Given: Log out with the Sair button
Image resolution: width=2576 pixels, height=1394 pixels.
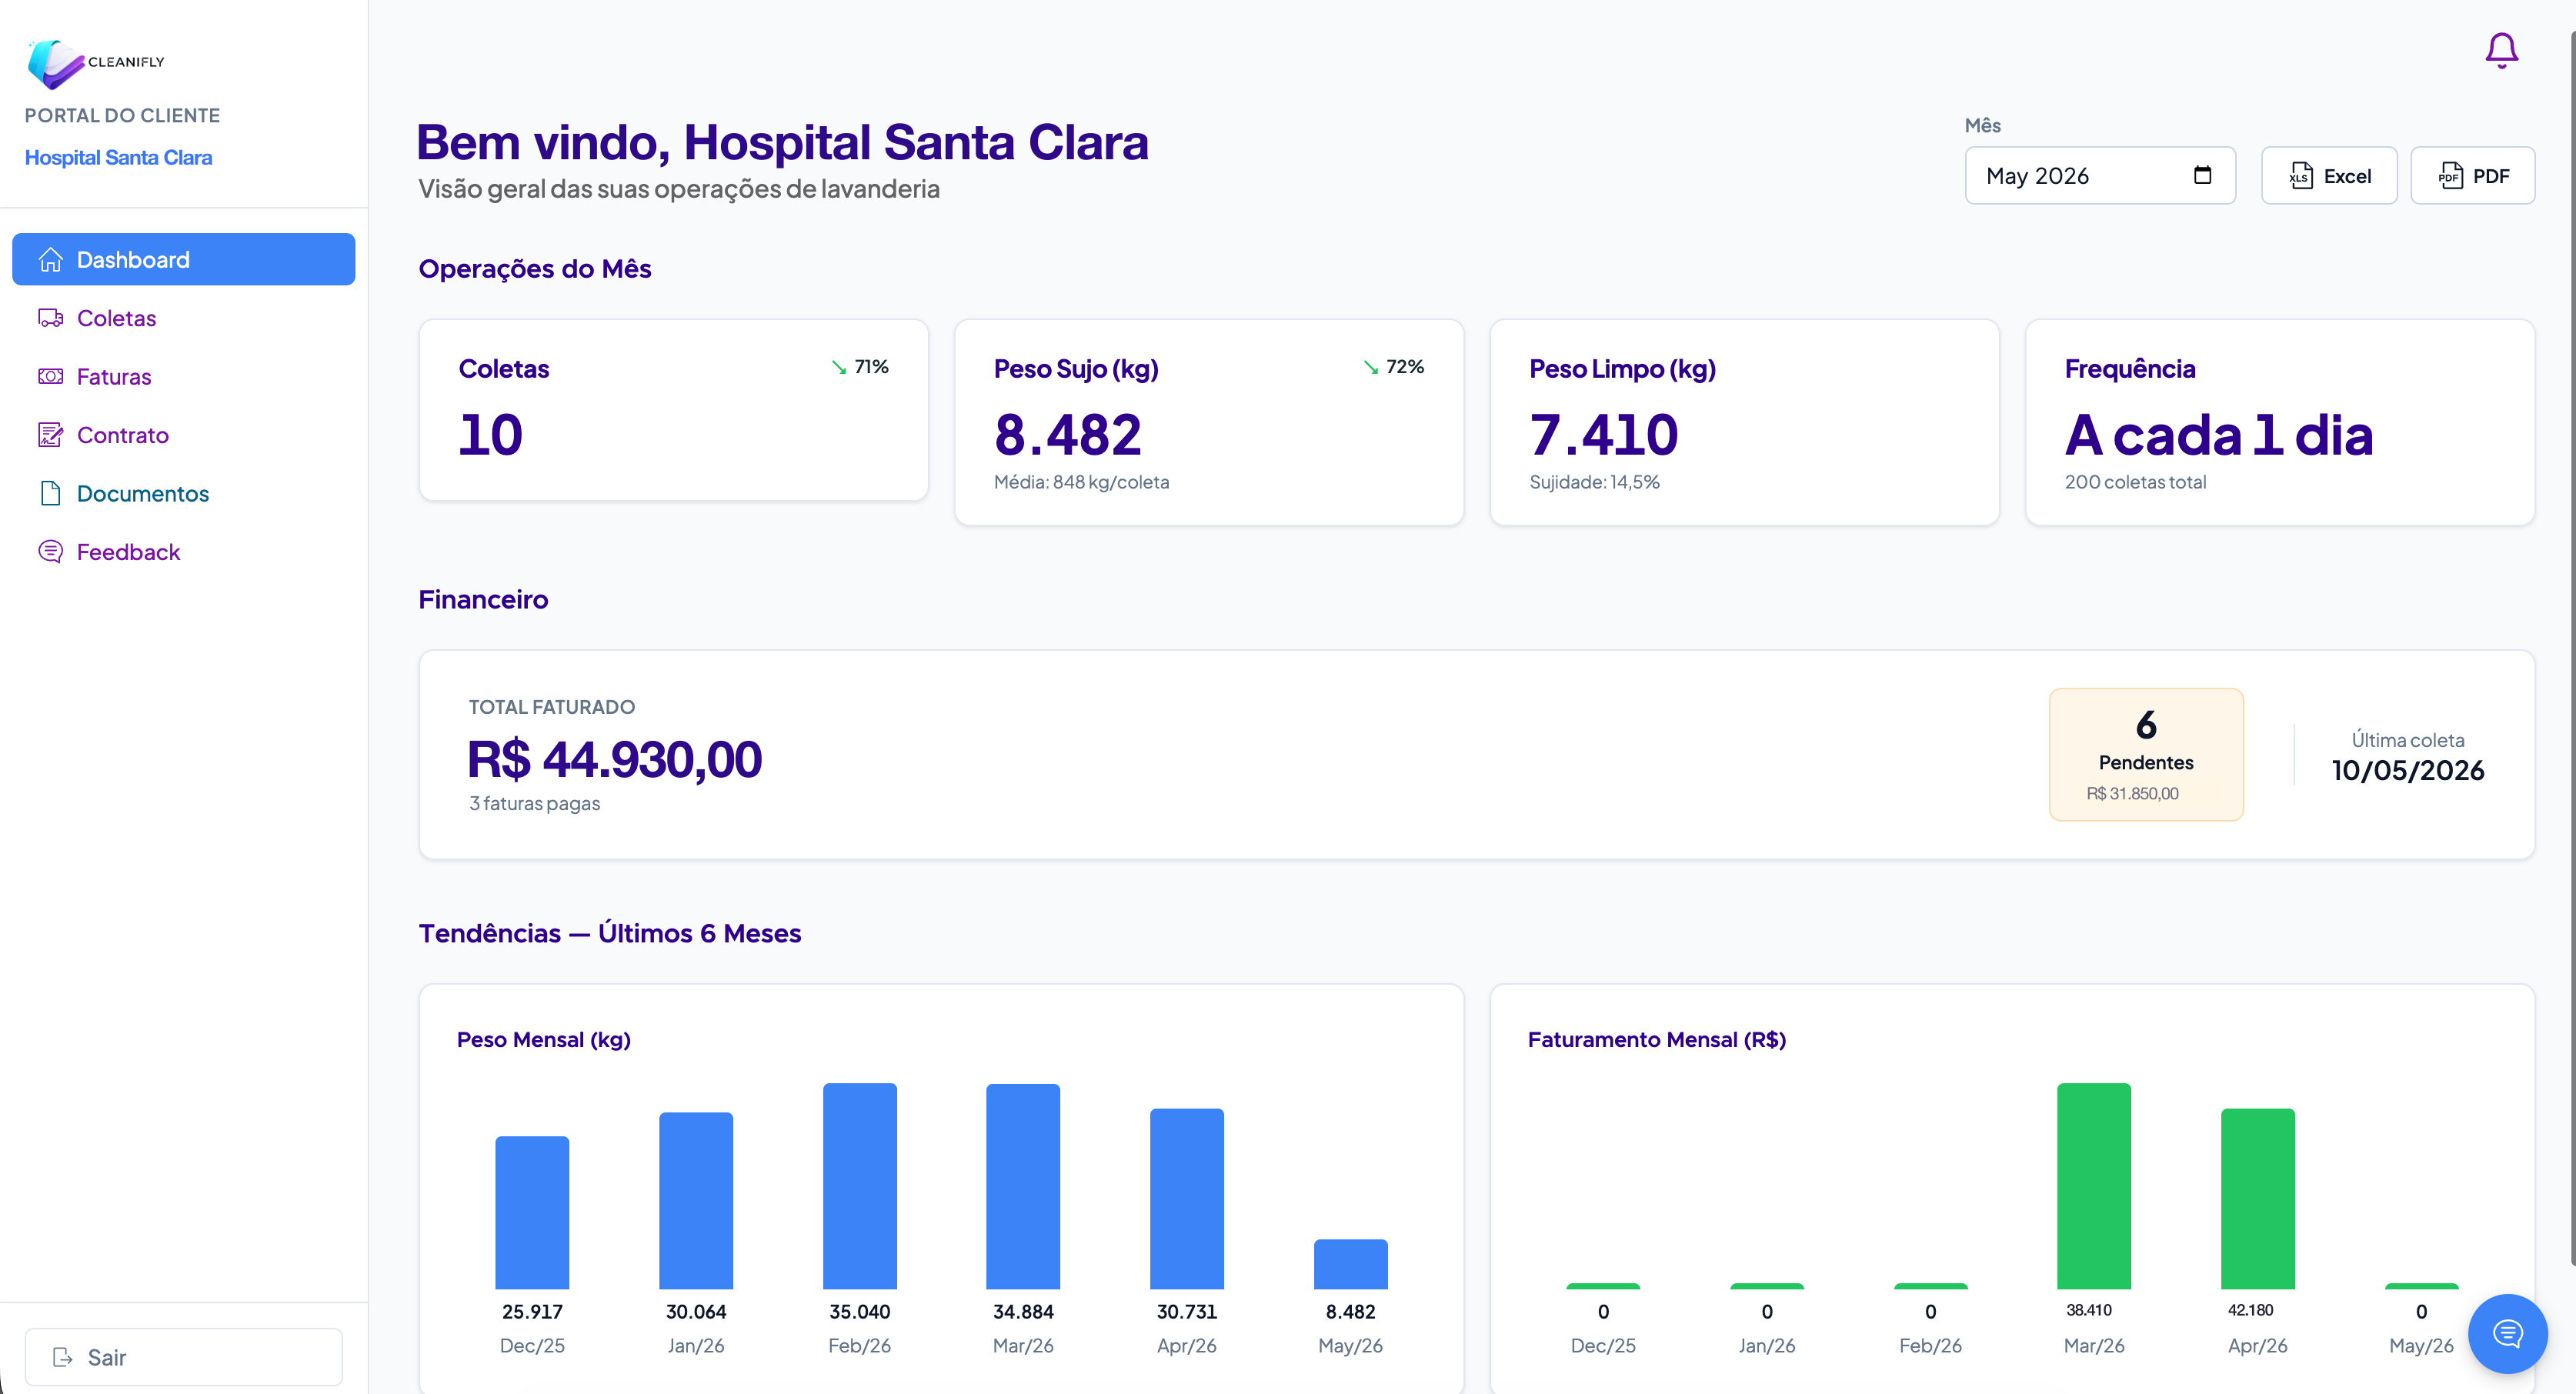Looking at the screenshot, I should tap(184, 1357).
